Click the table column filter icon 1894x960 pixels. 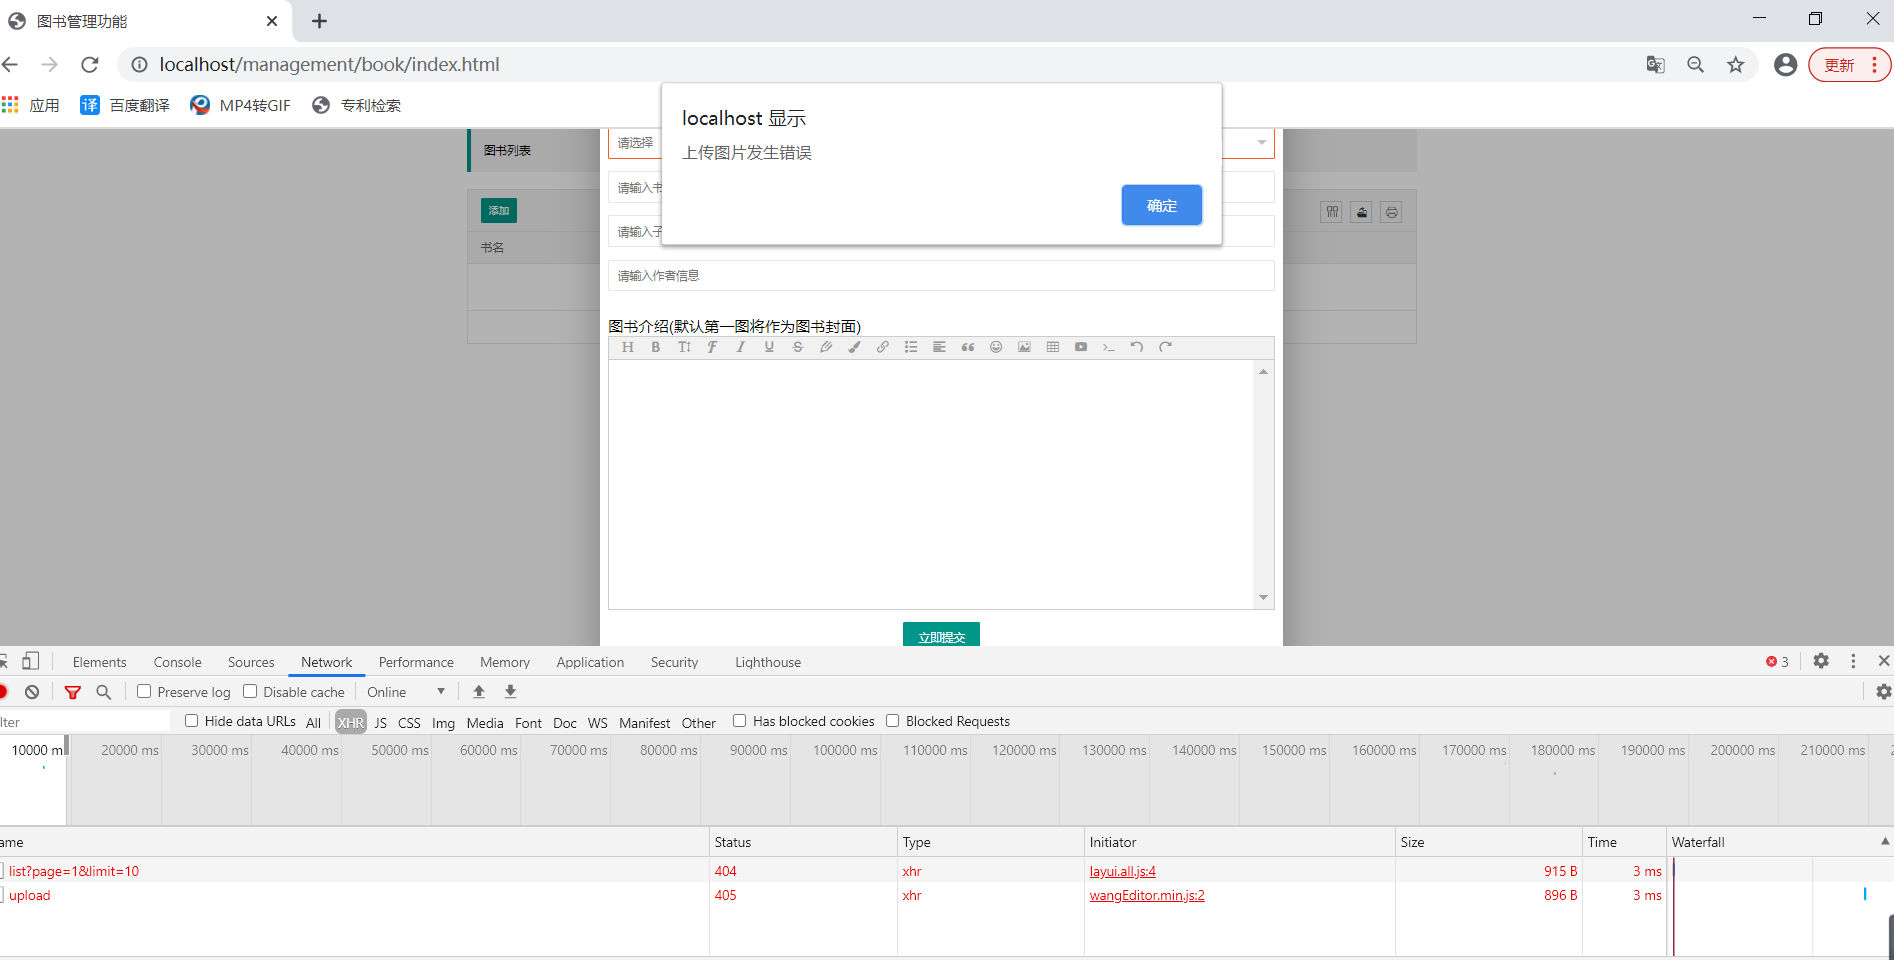1331,212
